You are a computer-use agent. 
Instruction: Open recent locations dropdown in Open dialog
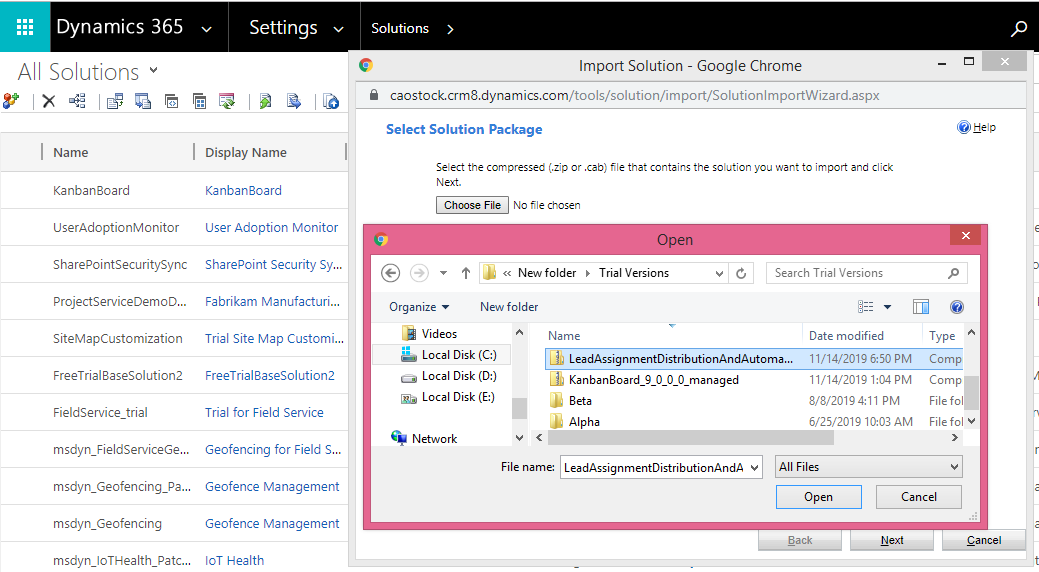click(x=443, y=273)
